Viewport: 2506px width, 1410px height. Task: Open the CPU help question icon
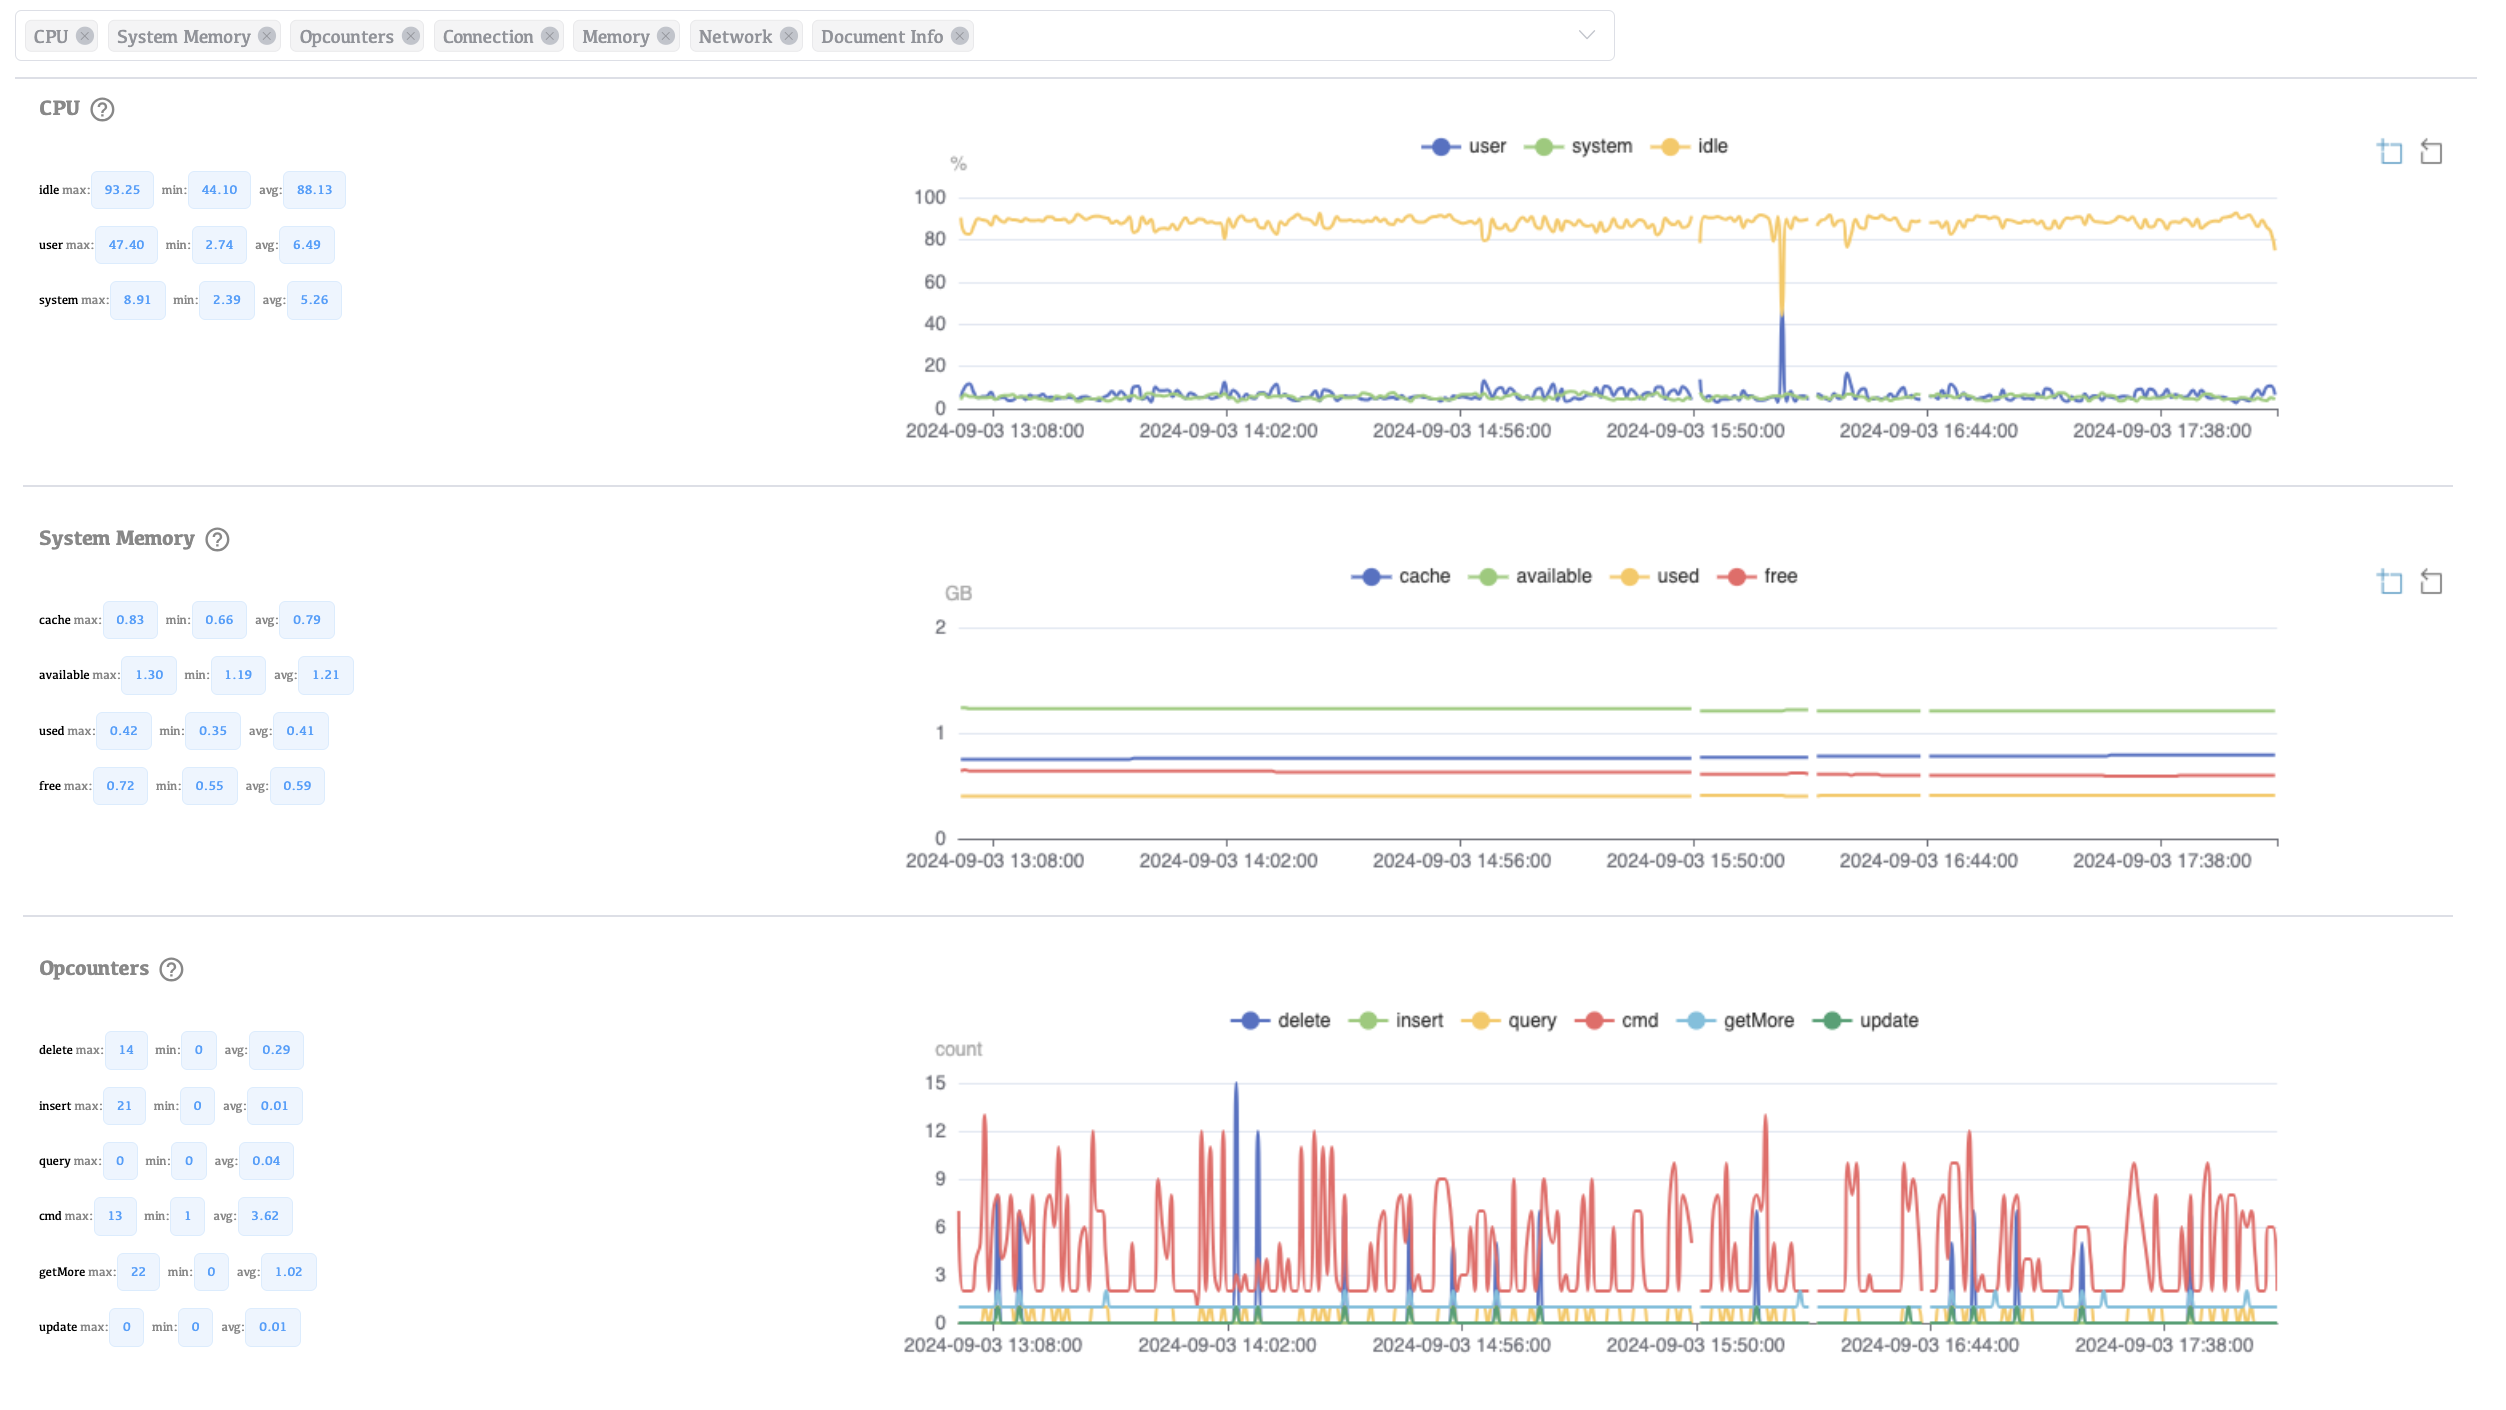click(102, 109)
